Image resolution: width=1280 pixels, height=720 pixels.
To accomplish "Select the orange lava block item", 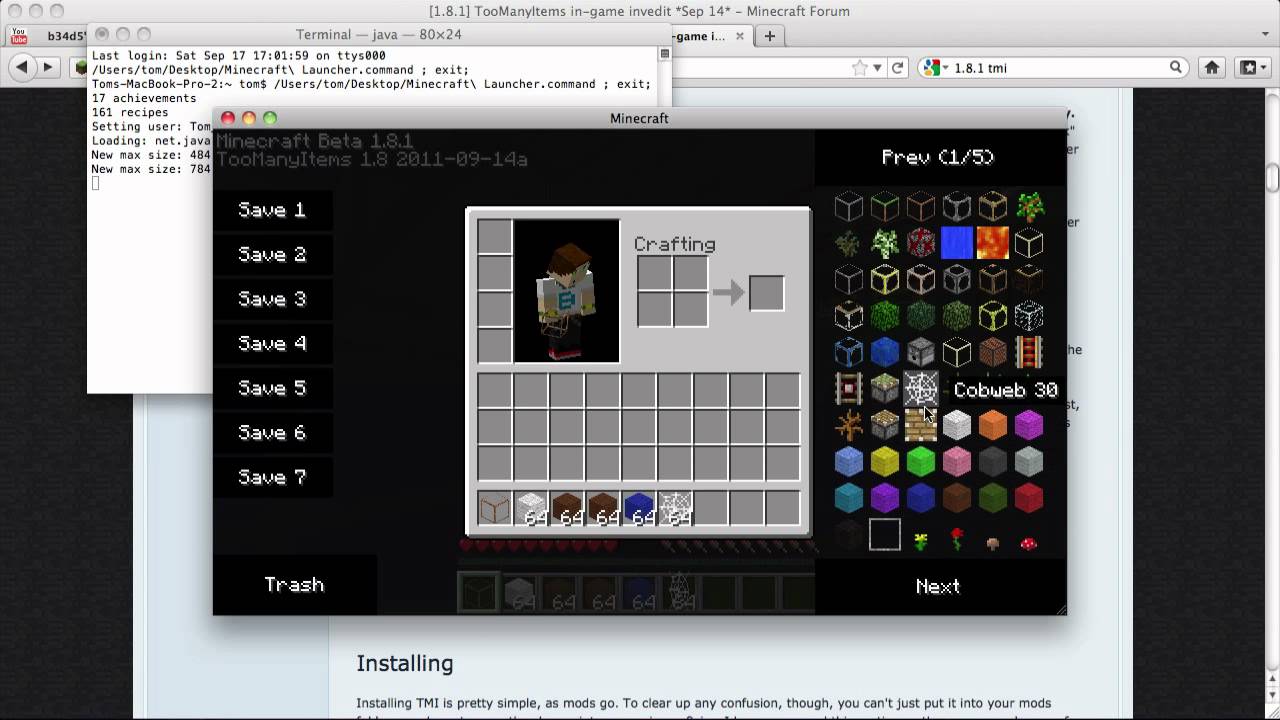I will pyautogui.click(x=993, y=243).
